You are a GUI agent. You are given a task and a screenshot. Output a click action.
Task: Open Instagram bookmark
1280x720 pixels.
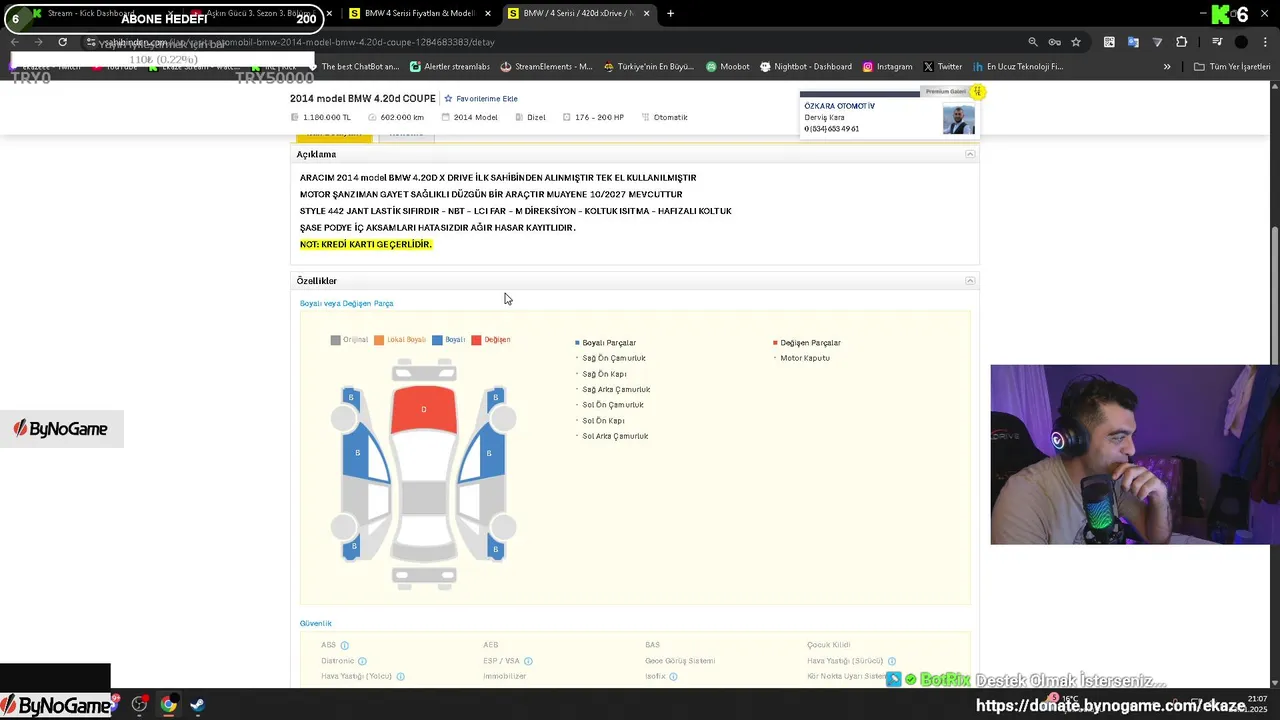click(886, 67)
